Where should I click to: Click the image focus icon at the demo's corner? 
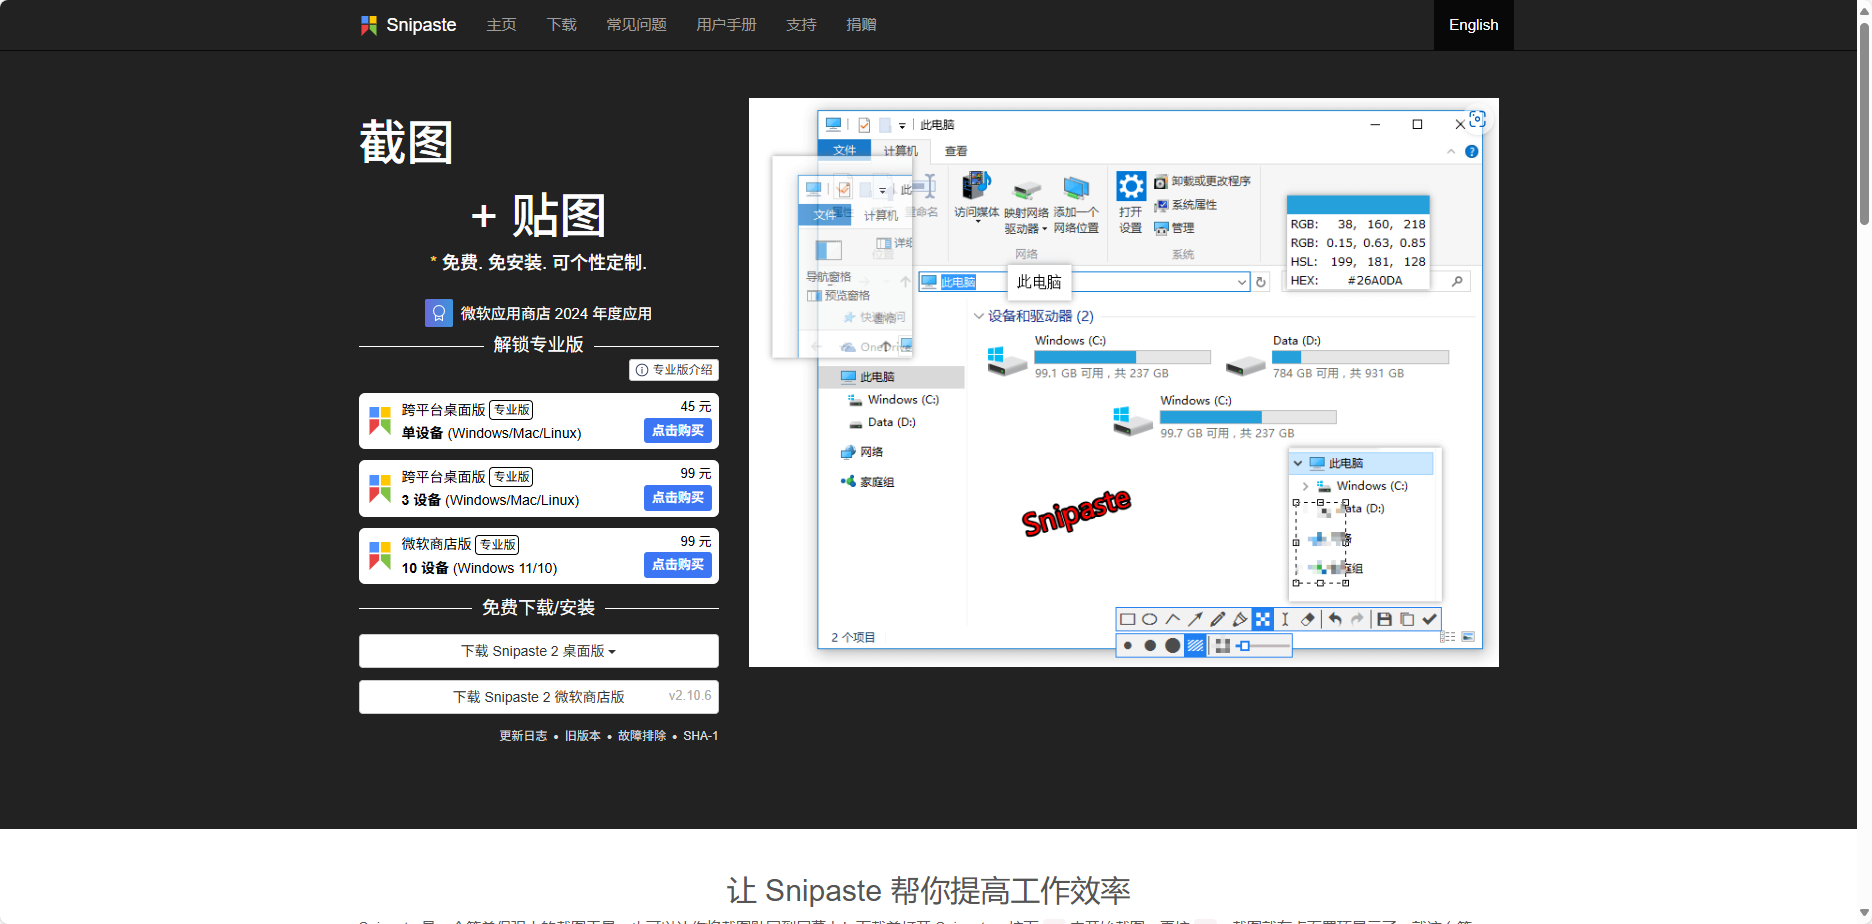1477,119
